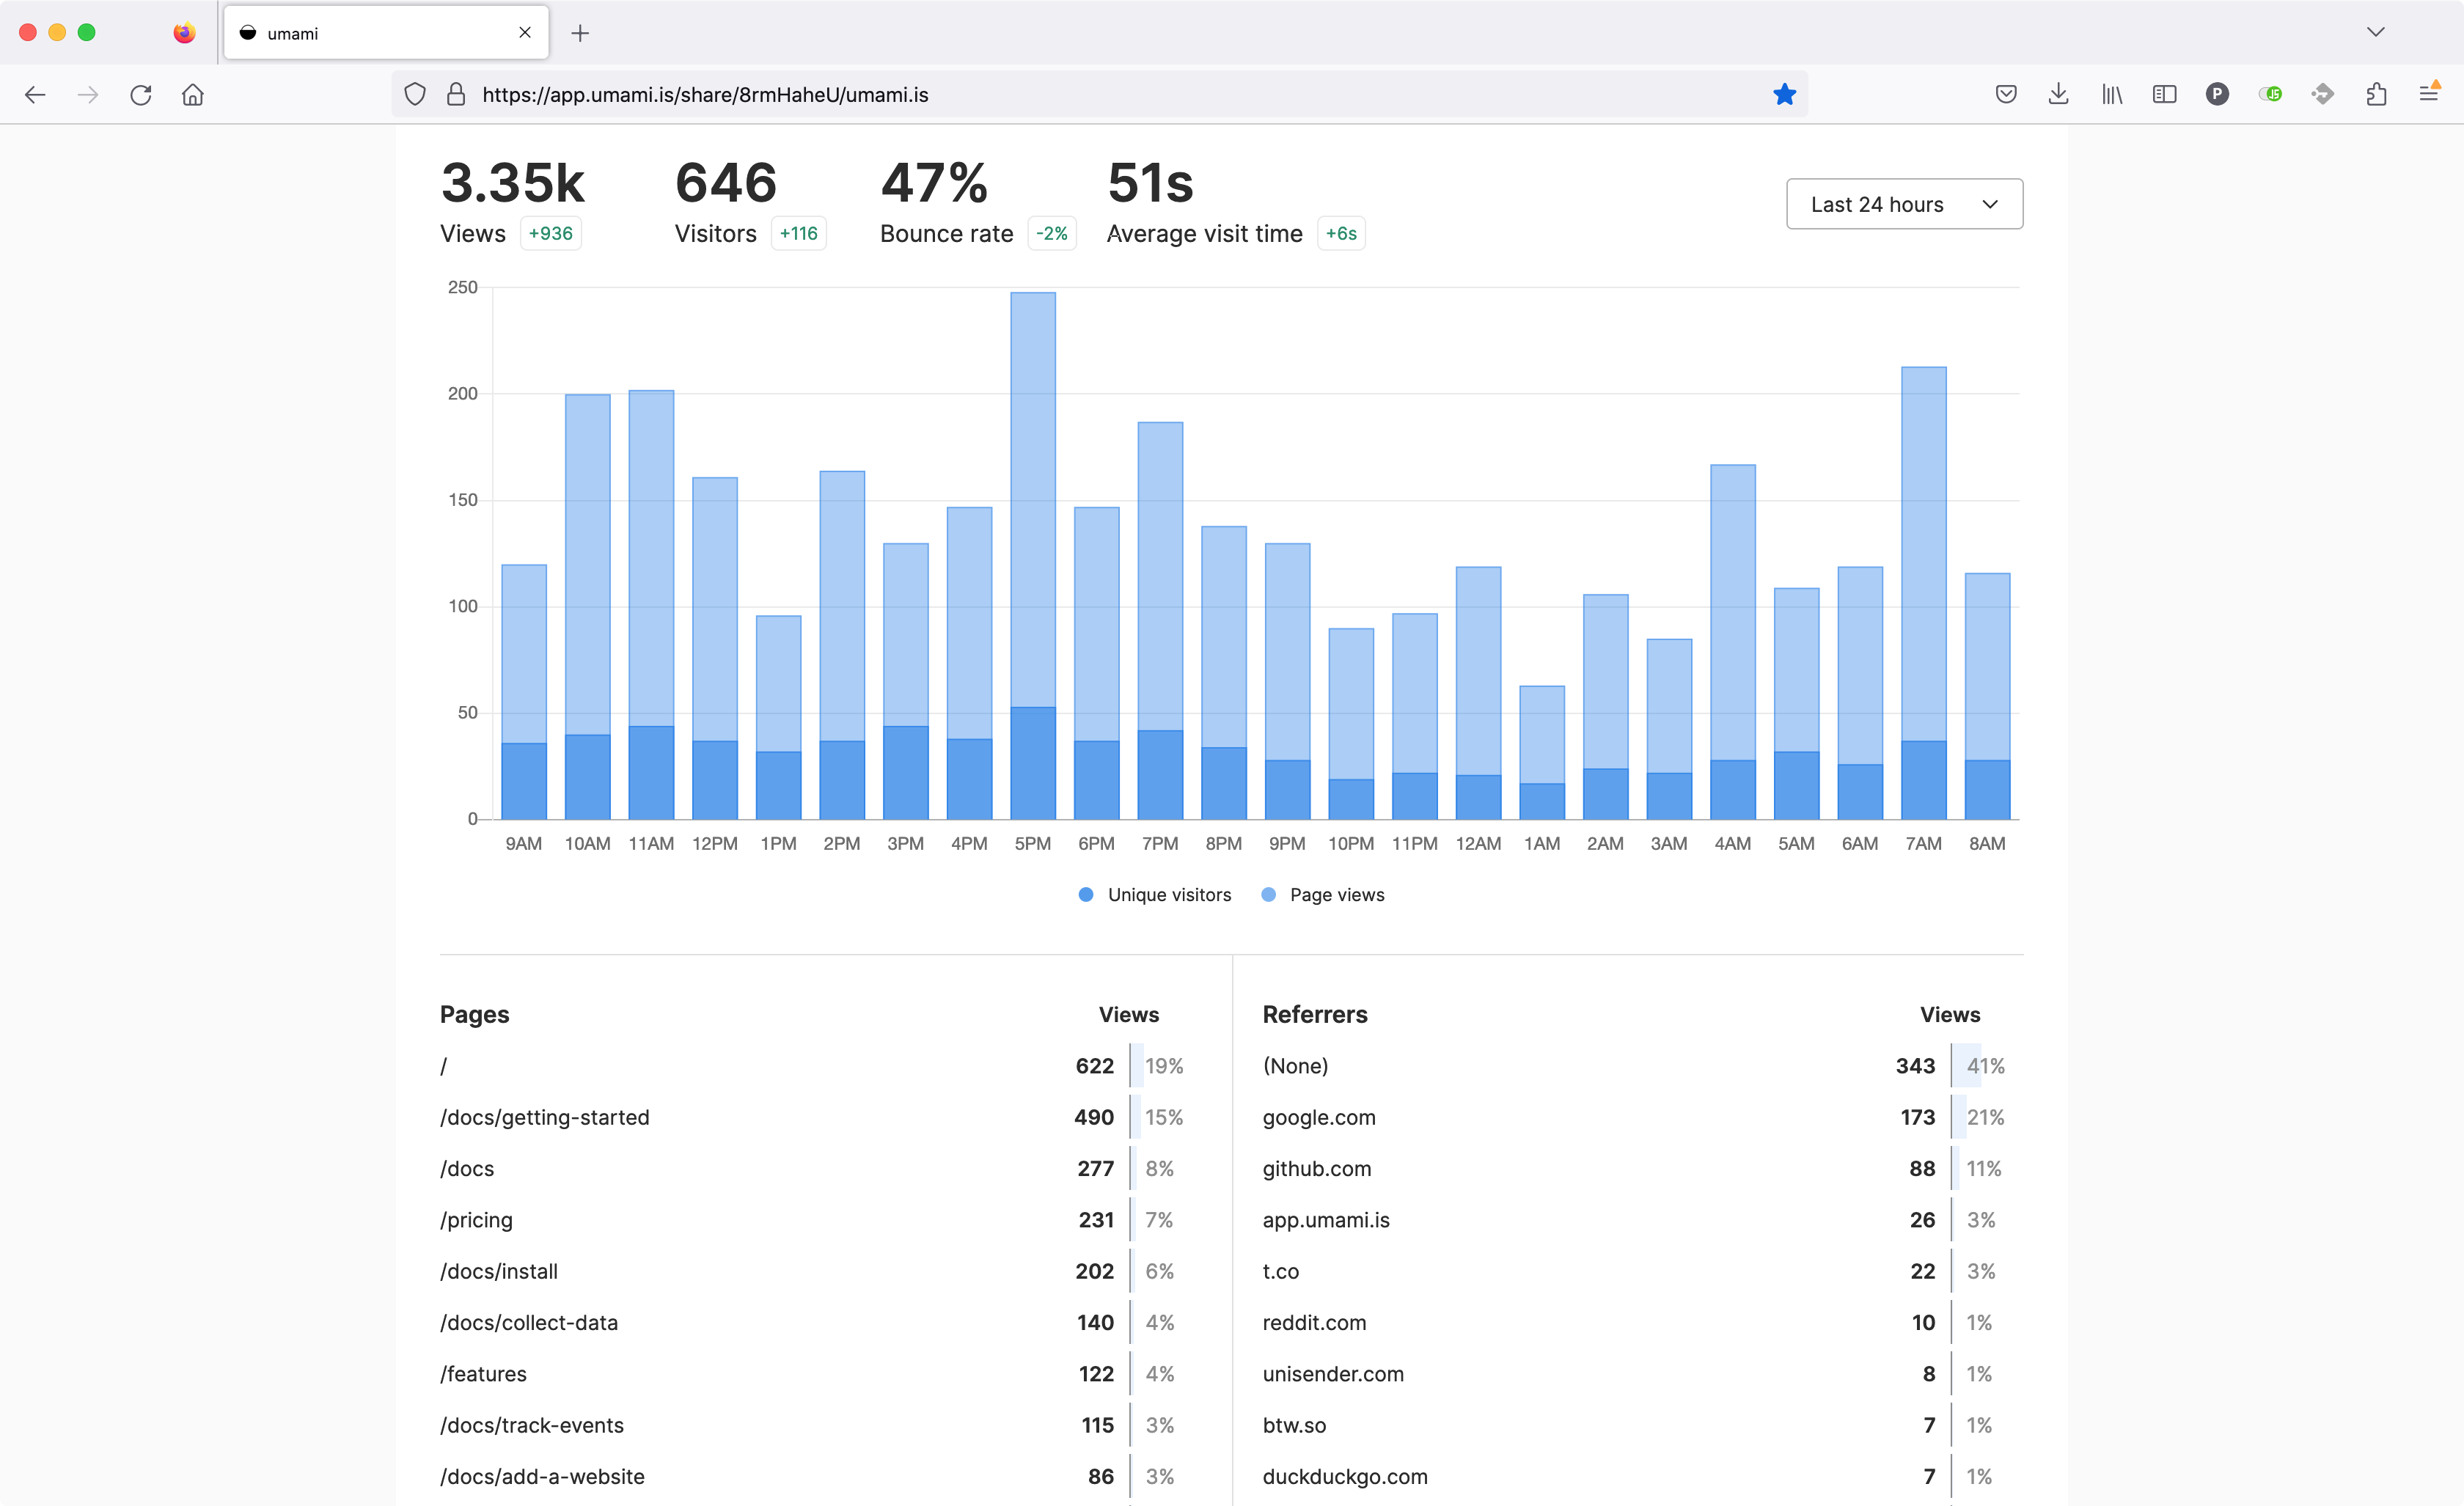Click the green JS toggle extension icon

[2270, 94]
